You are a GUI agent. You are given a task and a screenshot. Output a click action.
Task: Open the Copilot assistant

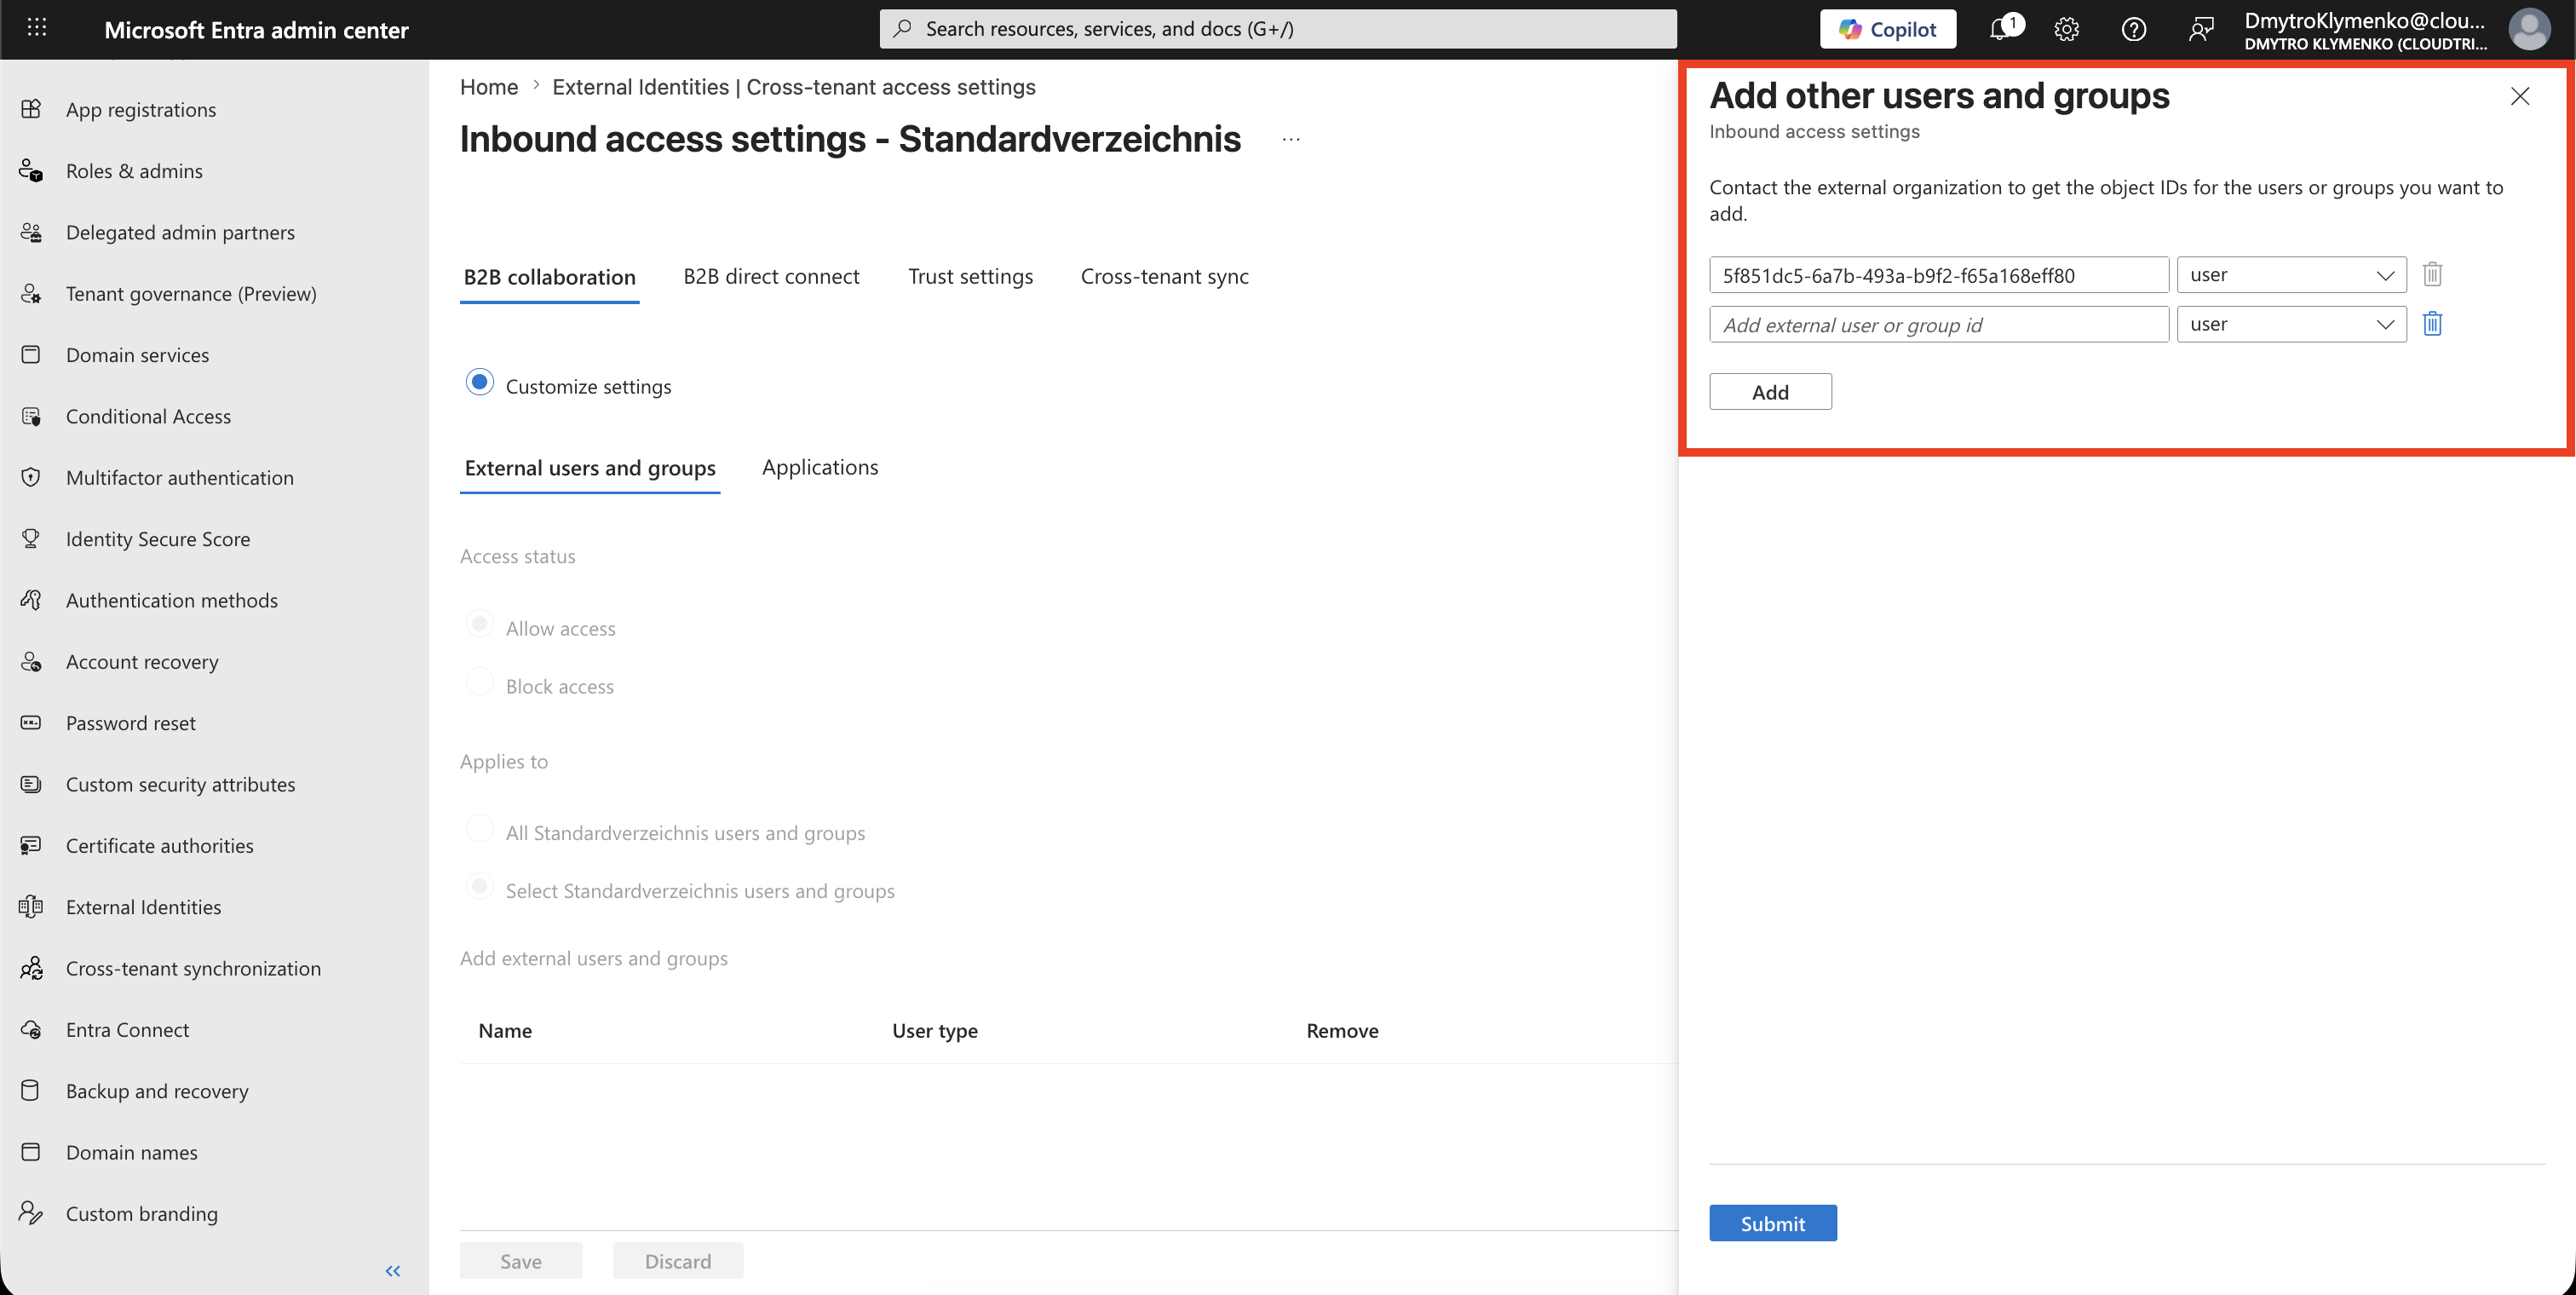(1887, 29)
